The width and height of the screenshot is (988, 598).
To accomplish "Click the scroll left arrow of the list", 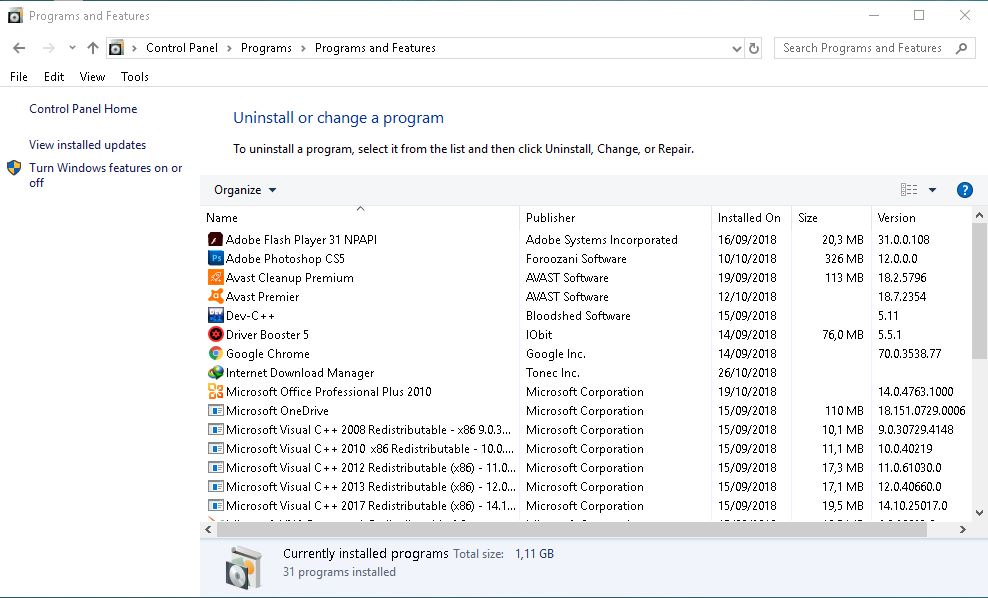I will coord(209,529).
